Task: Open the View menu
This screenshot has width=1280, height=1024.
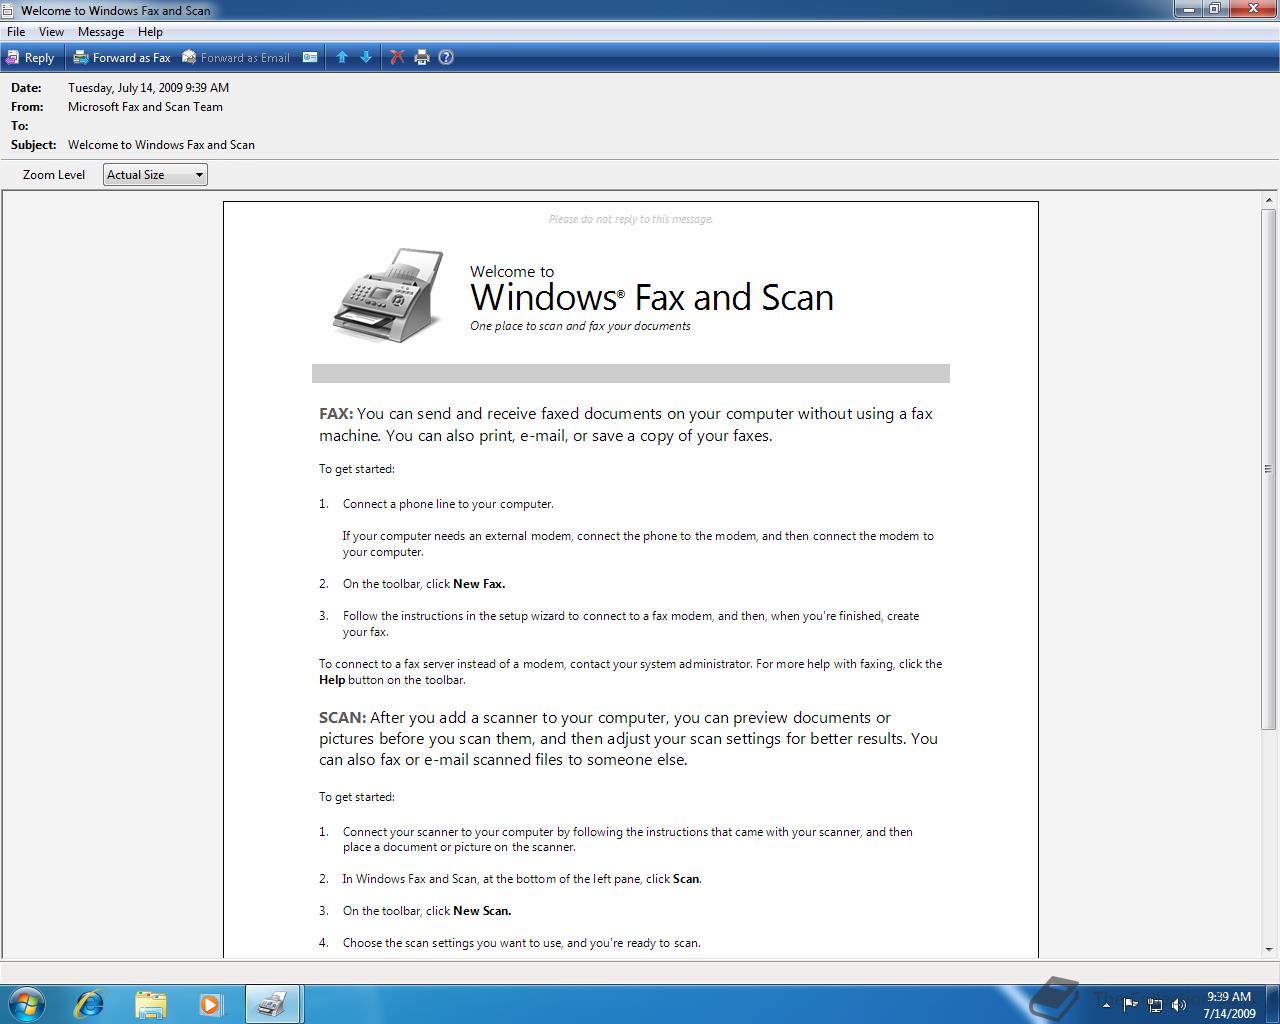Action: click(x=51, y=32)
